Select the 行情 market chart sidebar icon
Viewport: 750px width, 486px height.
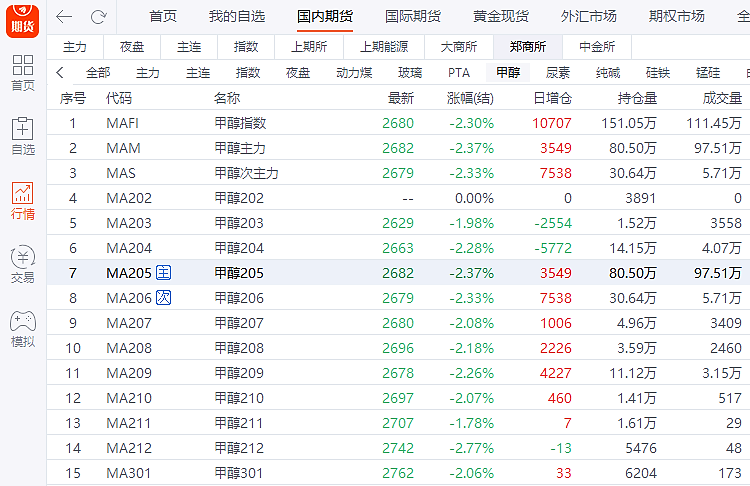[x=22, y=201]
